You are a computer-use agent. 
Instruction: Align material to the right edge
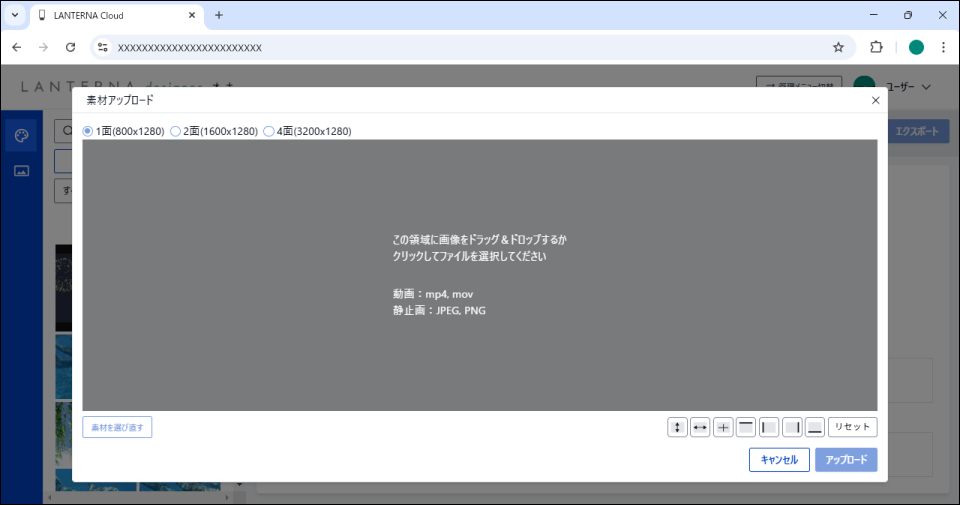(x=792, y=427)
